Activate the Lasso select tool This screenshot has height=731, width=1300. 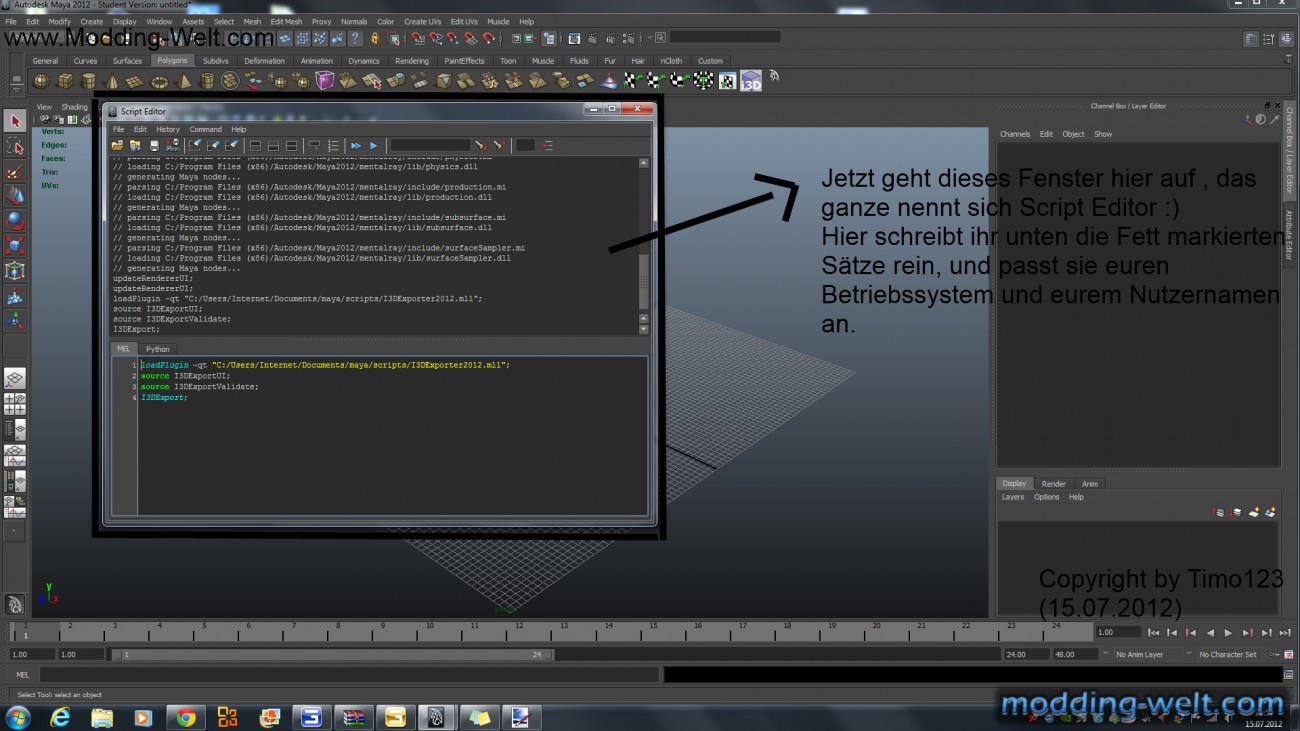pos(15,146)
